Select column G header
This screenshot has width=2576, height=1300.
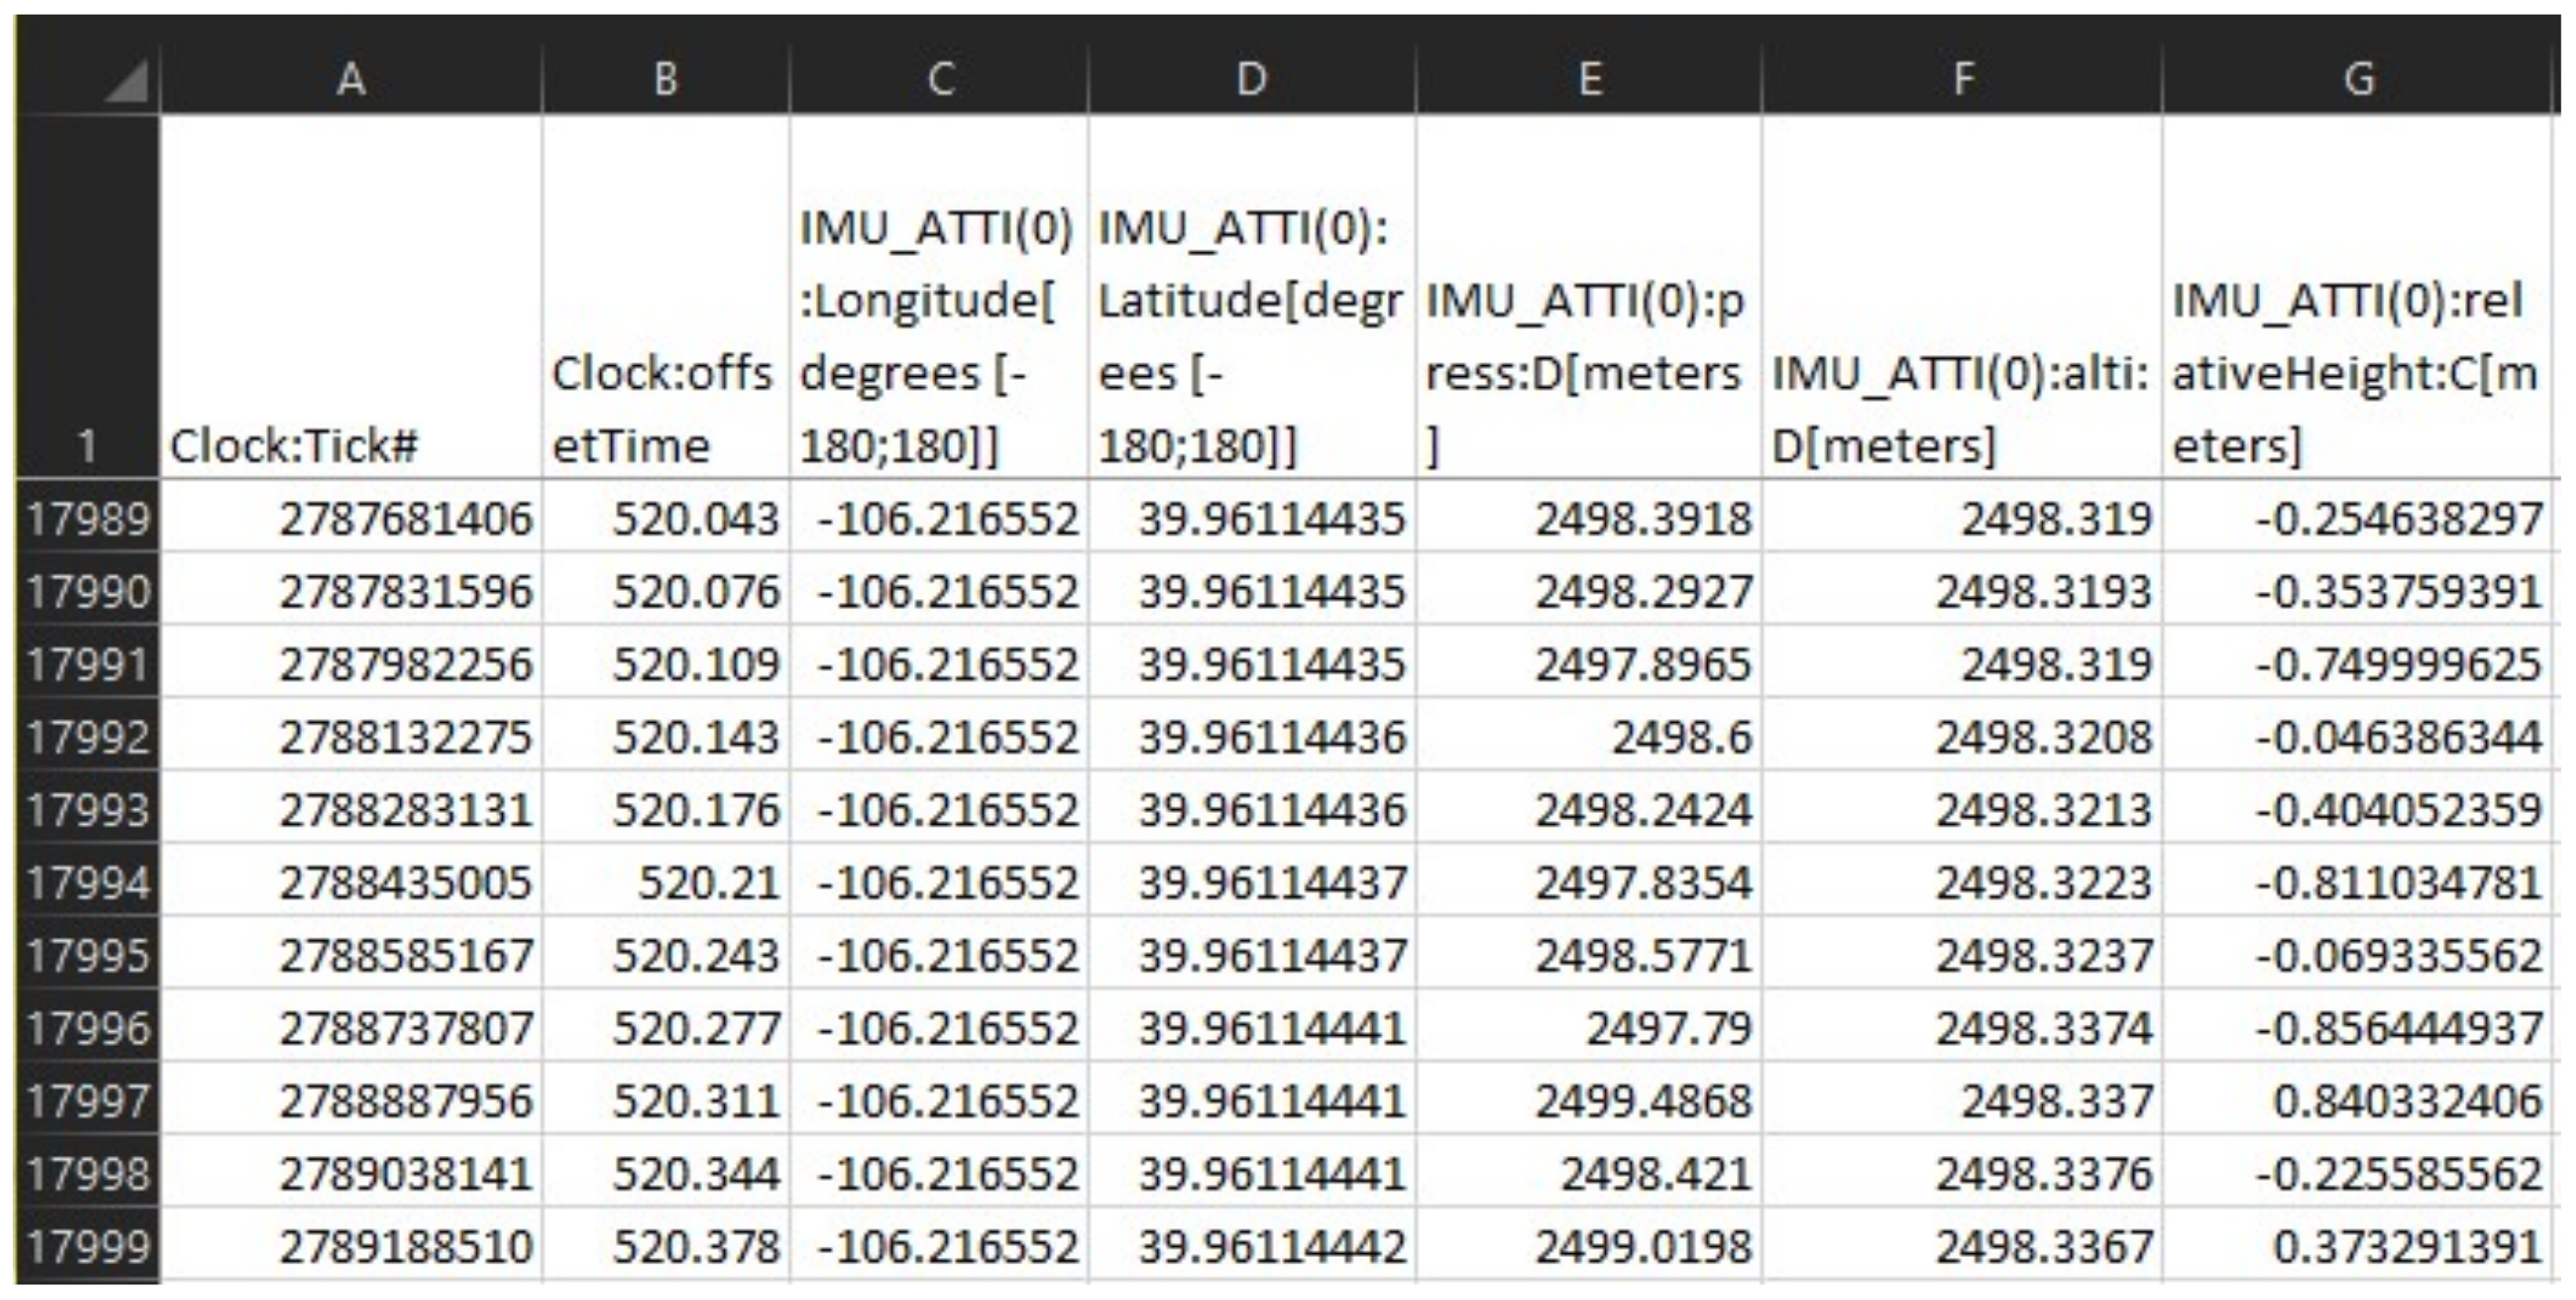[2358, 78]
